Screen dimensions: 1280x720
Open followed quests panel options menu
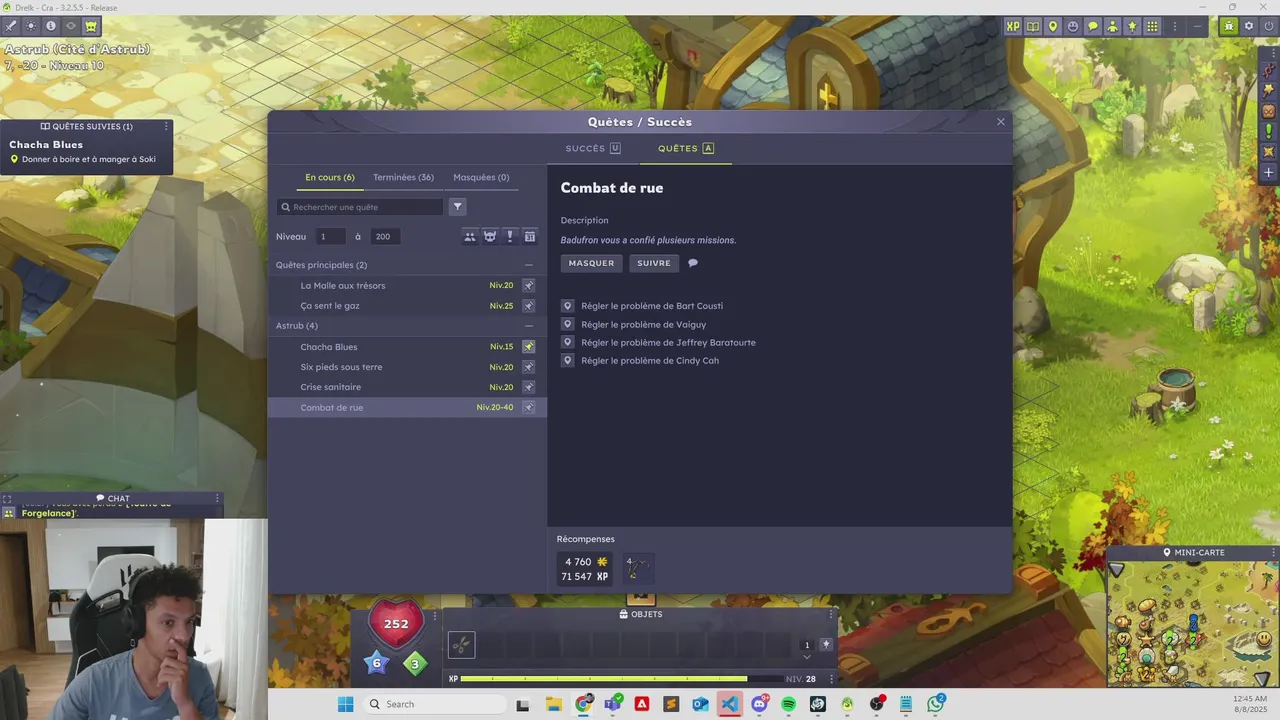pos(165,126)
